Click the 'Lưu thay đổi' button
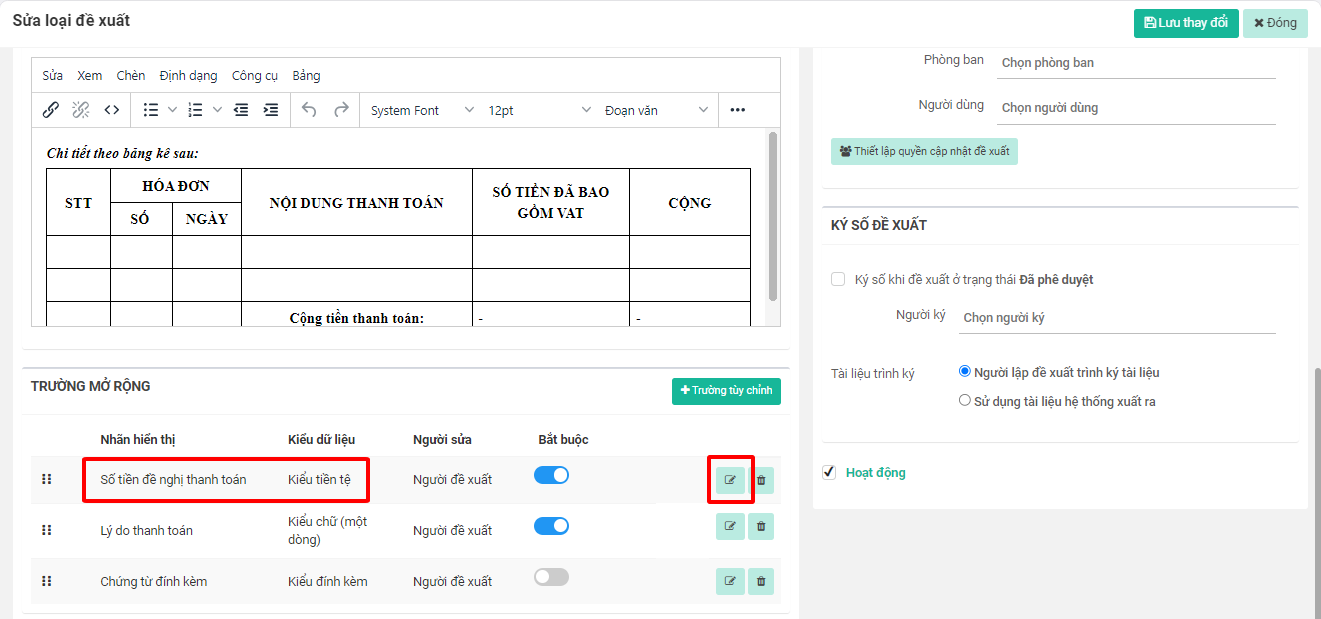Viewport: 1321px width, 619px height. point(1186,23)
